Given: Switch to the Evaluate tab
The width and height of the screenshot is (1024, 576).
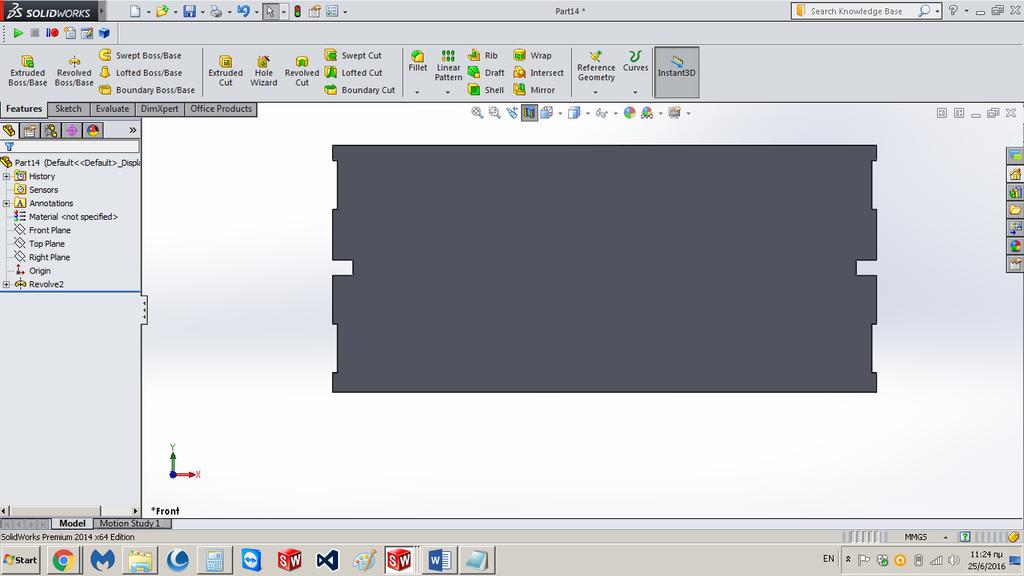Looking at the screenshot, I should (112, 109).
